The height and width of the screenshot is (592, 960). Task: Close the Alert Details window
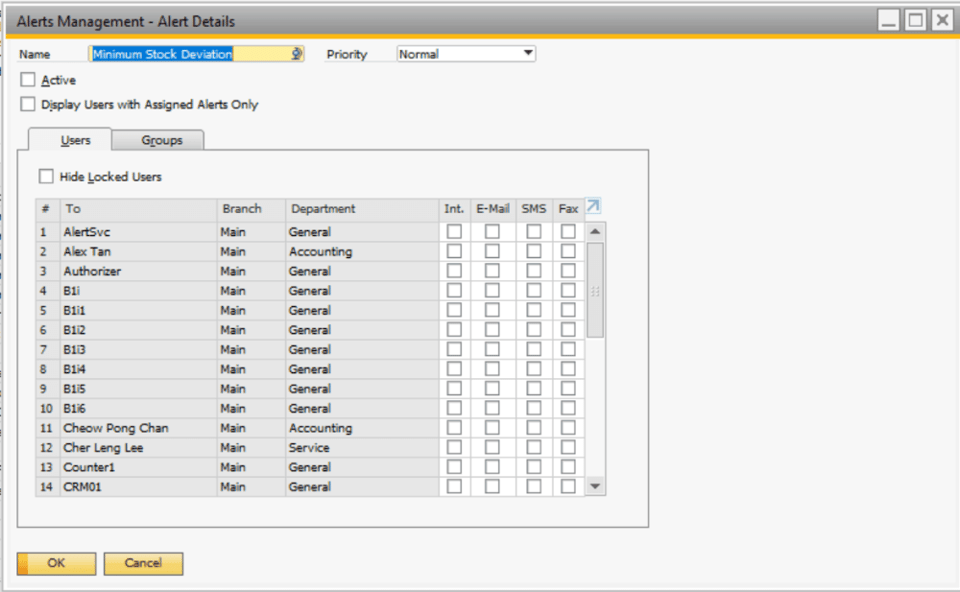[x=942, y=20]
